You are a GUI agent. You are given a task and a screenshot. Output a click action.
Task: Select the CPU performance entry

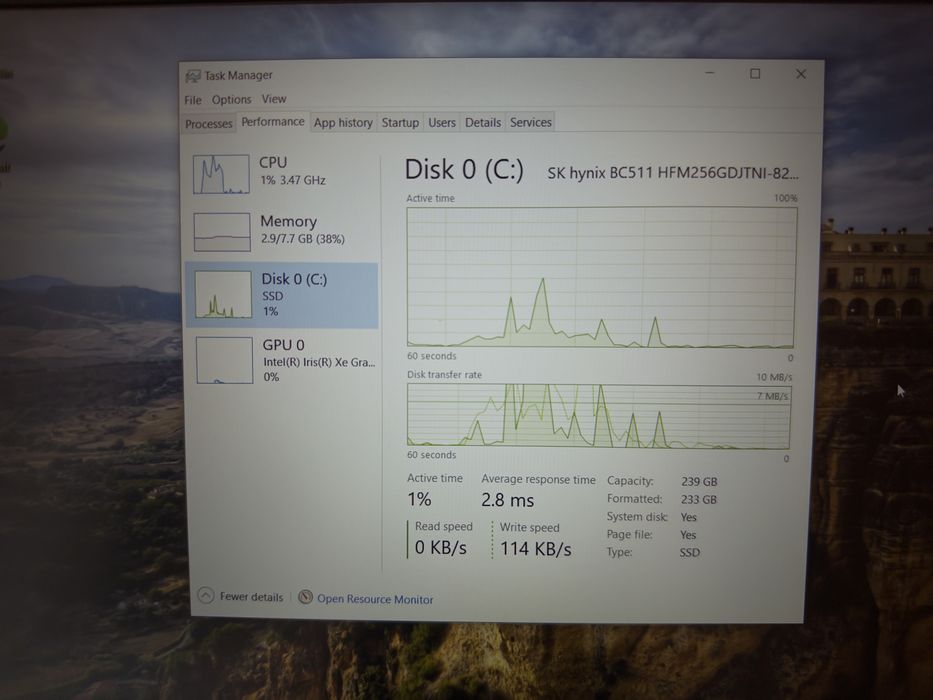pos(282,174)
